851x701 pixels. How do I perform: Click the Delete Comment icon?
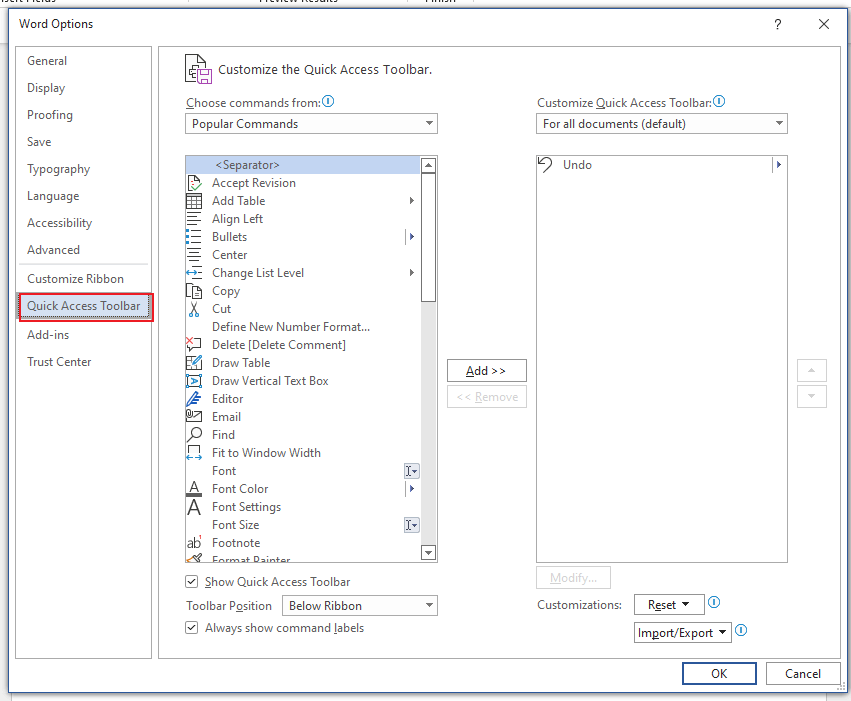194,345
